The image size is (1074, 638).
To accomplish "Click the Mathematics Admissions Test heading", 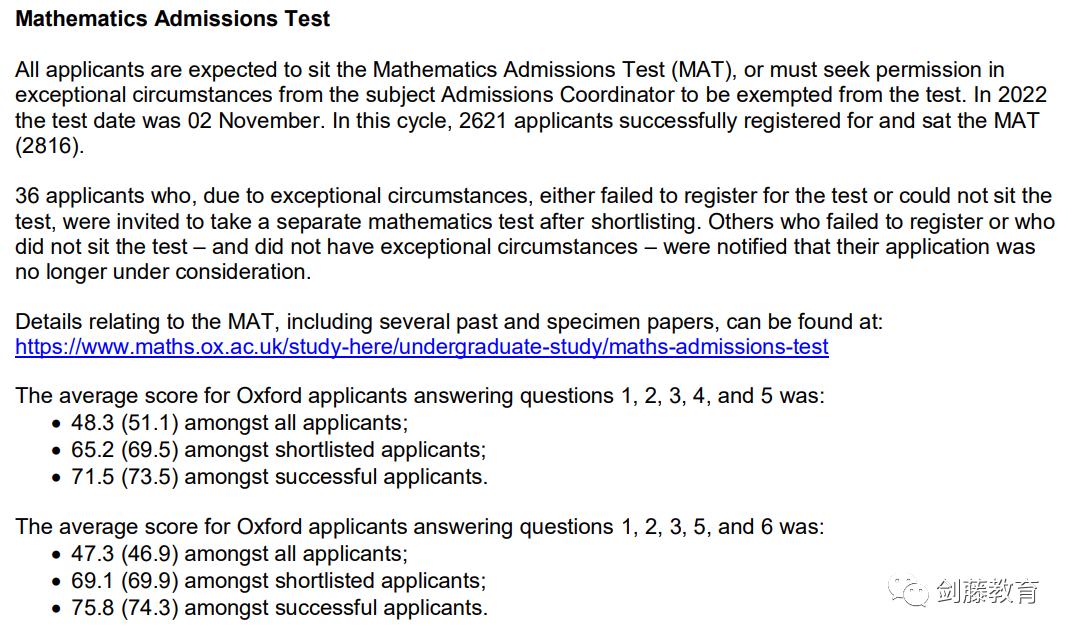I will pyautogui.click(x=173, y=19).
